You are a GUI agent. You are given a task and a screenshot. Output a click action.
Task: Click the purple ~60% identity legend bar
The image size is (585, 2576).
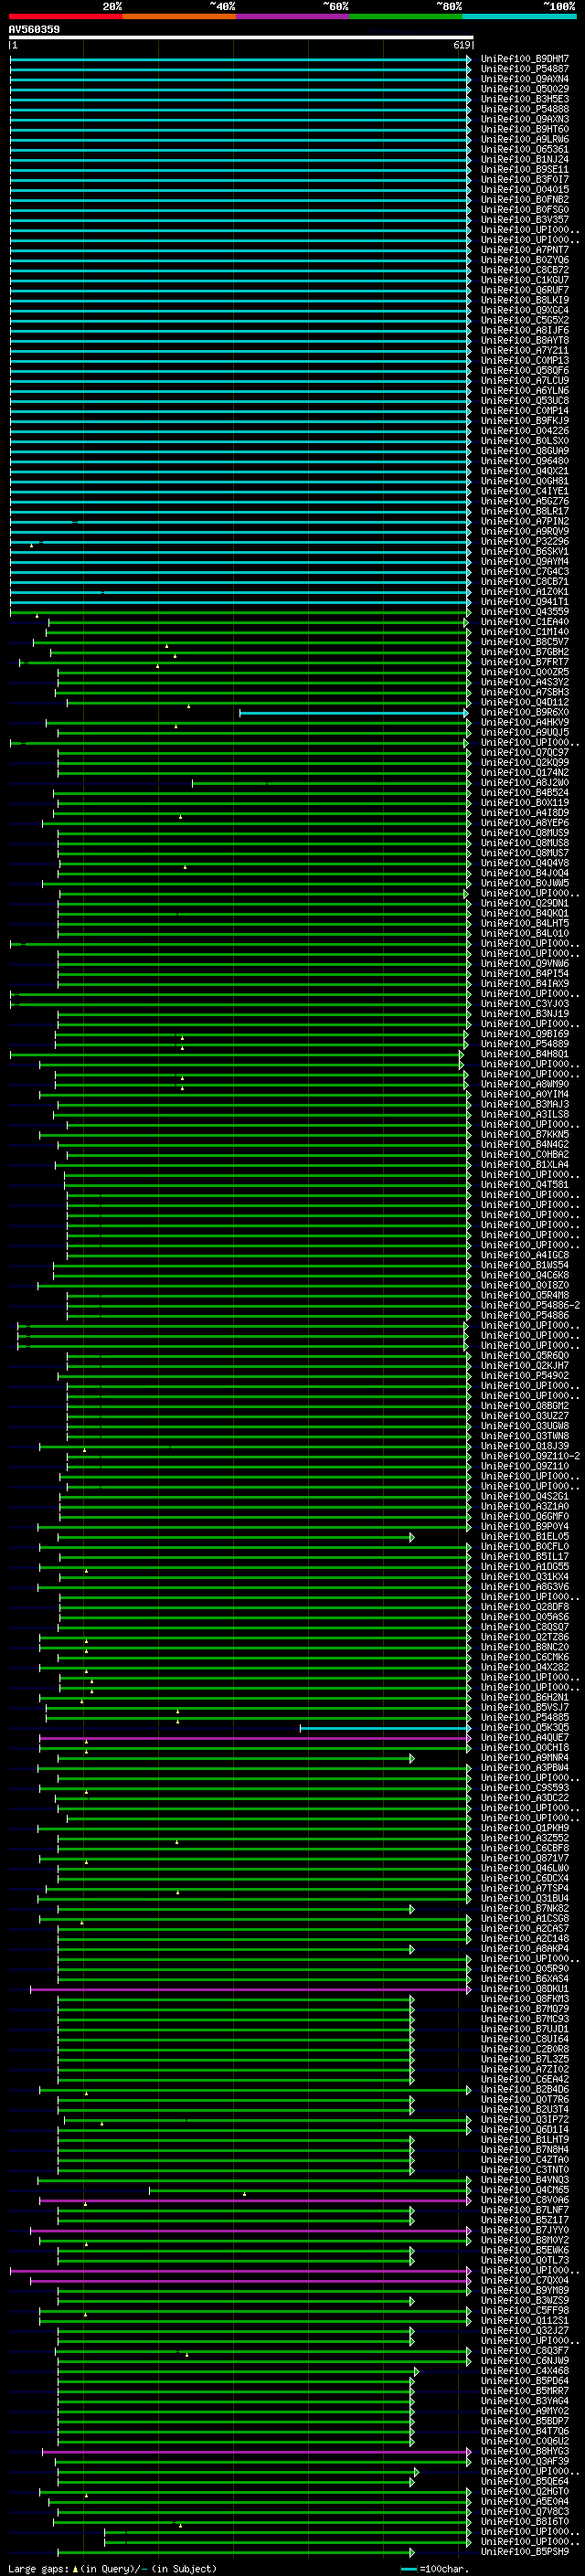click(293, 16)
